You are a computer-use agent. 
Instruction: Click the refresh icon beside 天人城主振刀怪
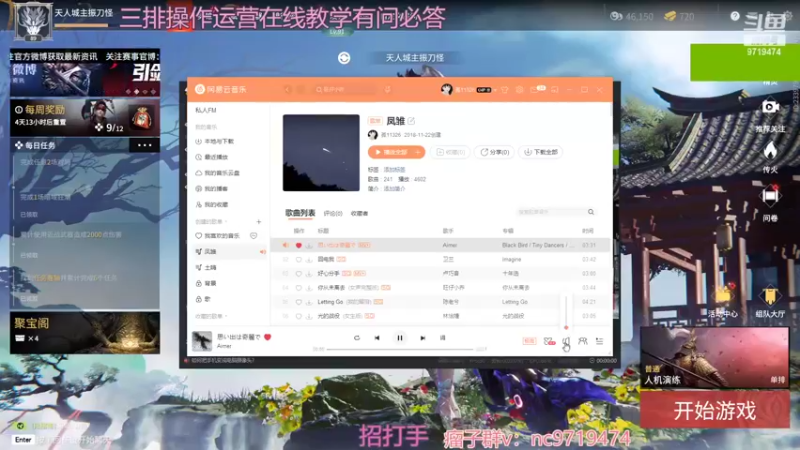[x=344, y=58]
